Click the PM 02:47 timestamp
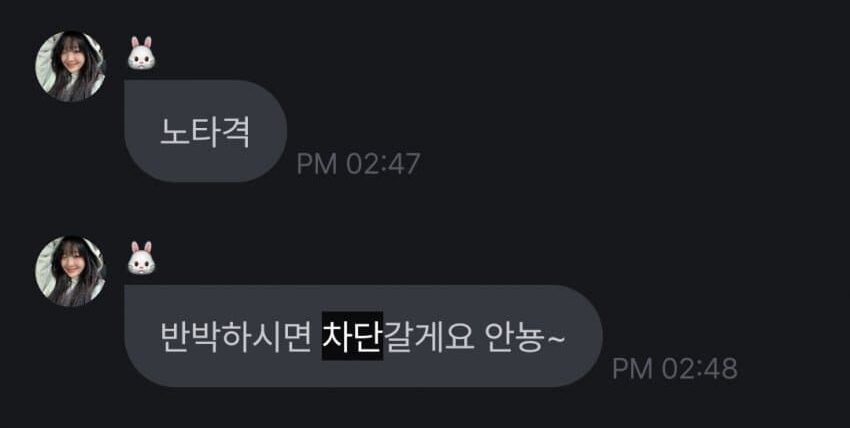 click(358, 164)
